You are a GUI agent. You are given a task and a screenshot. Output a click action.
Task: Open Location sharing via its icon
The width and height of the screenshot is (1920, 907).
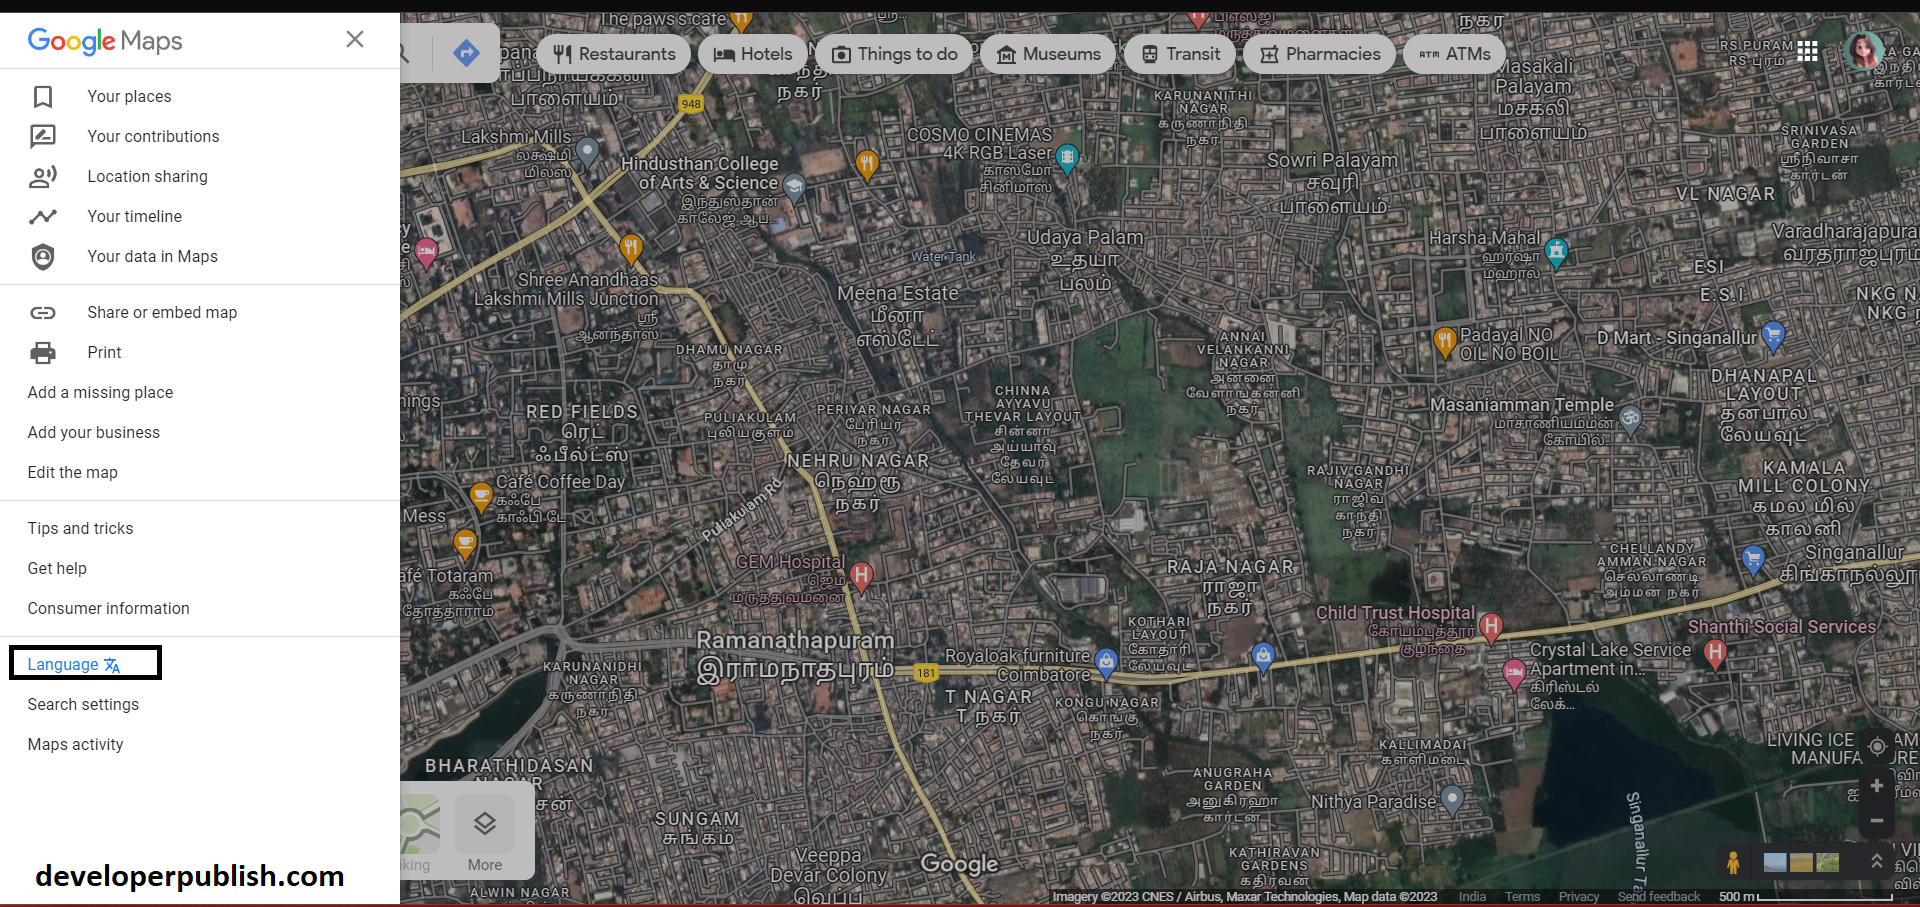click(43, 176)
